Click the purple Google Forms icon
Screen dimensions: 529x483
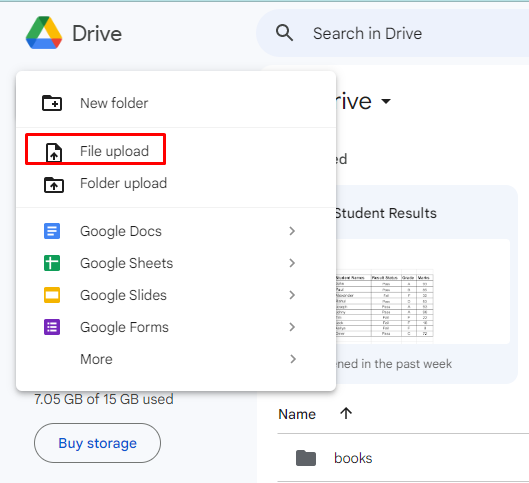[x=52, y=327]
